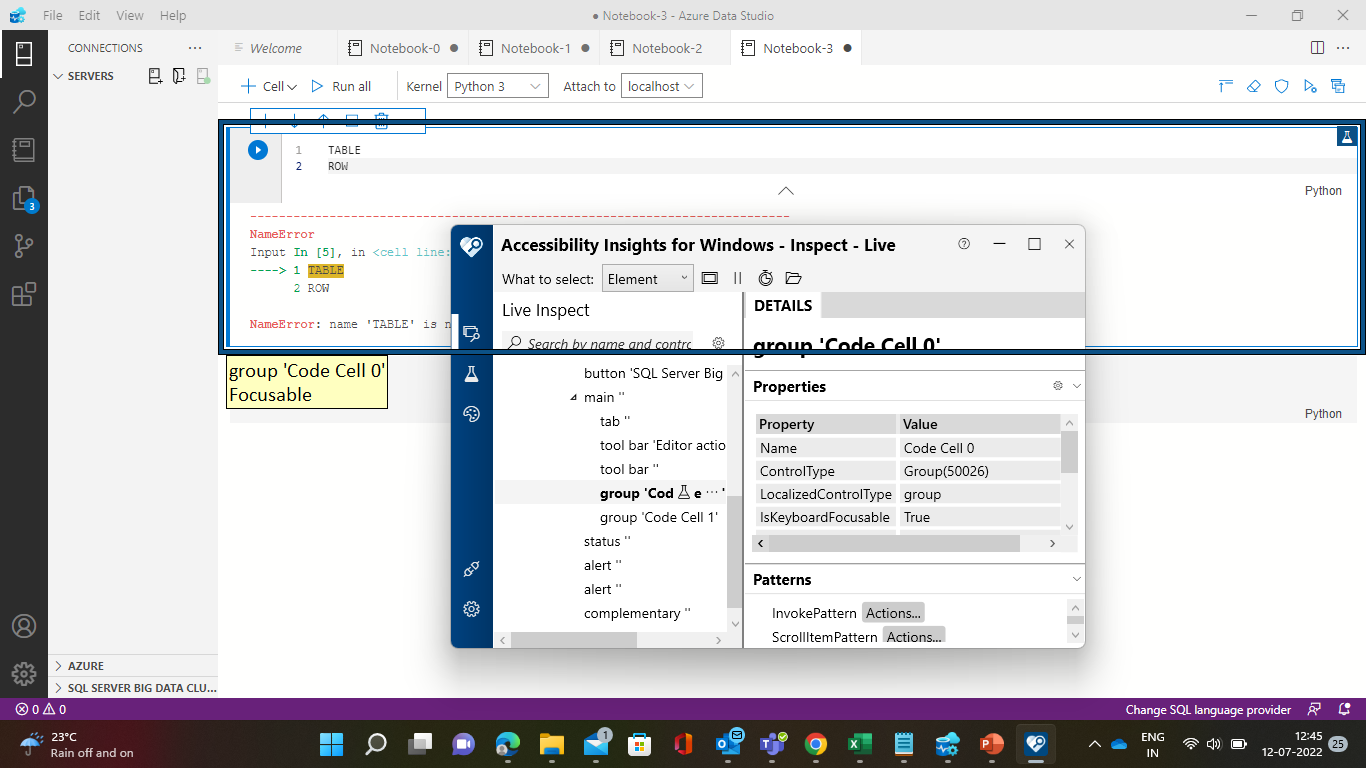Run all notebook cells
The width and height of the screenshot is (1366, 768).
coord(341,86)
